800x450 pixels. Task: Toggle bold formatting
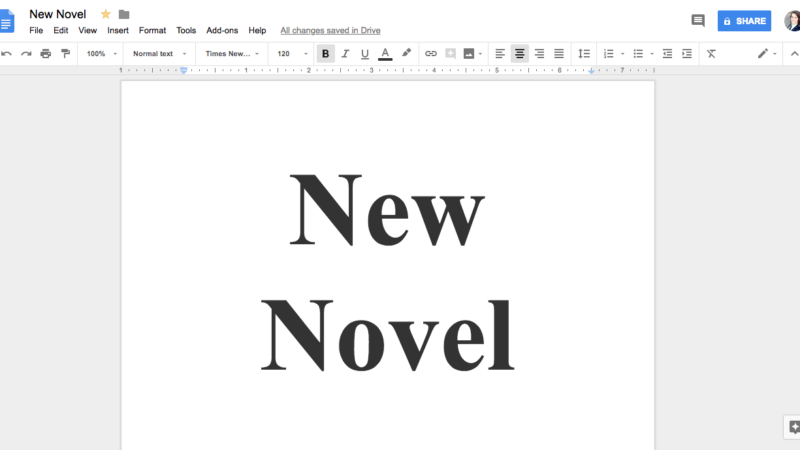[326, 54]
